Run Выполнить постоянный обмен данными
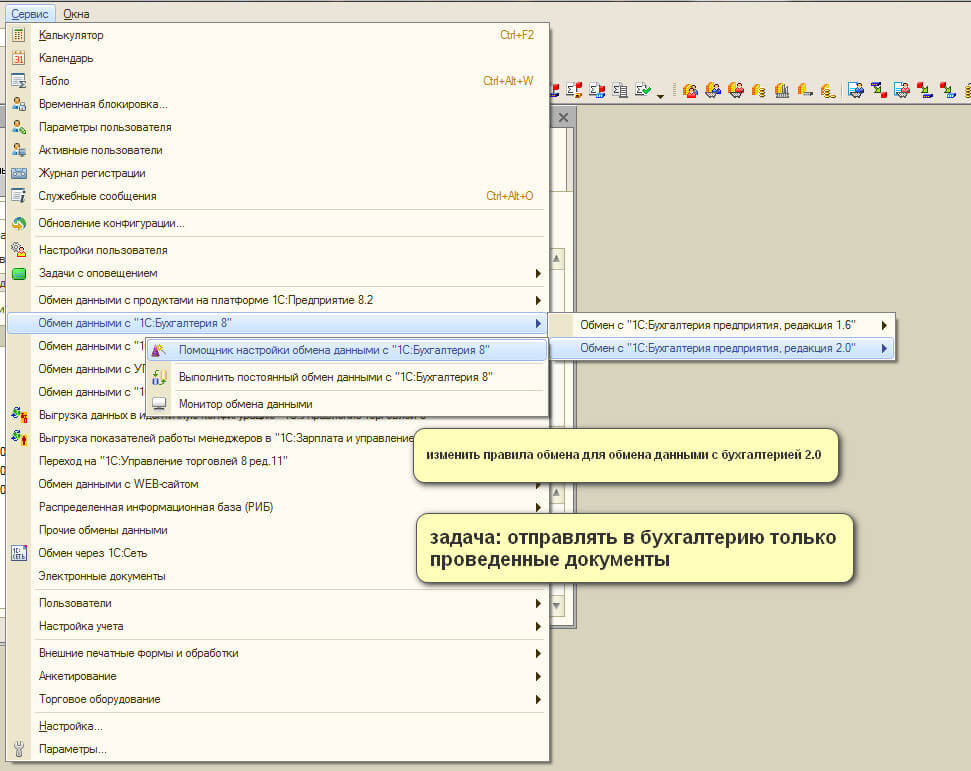Image resolution: width=971 pixels, height=771 pixels. point(335,377)
